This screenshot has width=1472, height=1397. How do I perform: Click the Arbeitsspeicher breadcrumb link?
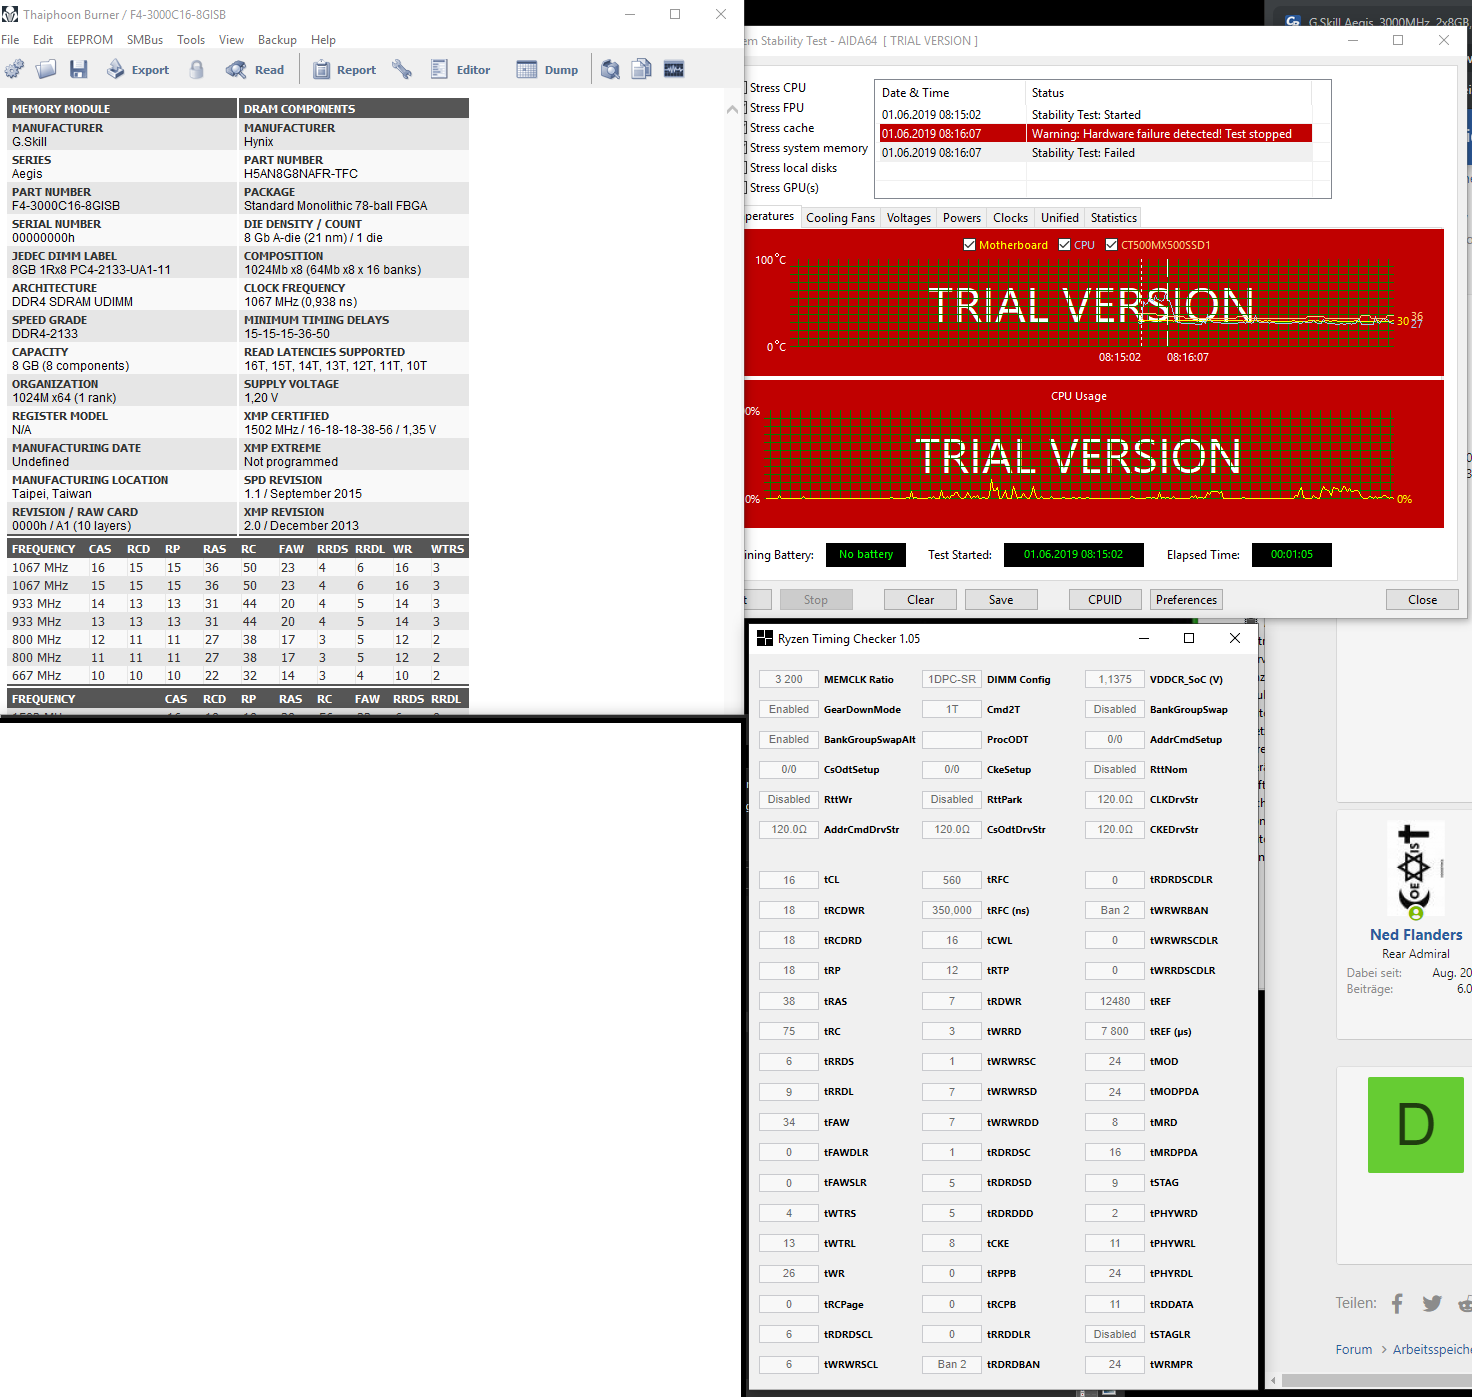1432,1349
